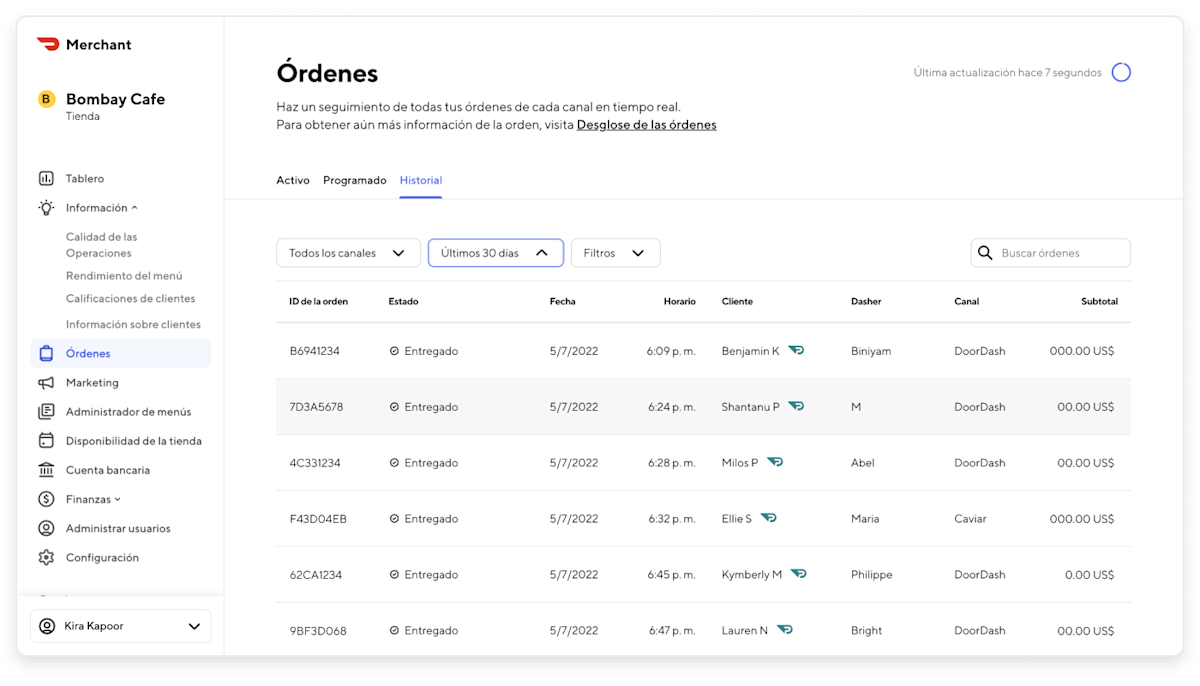Viewport: 1200px width, 686px height.
Task: Expand the Todos los canales dropdown
Action: tap(348, 252)
